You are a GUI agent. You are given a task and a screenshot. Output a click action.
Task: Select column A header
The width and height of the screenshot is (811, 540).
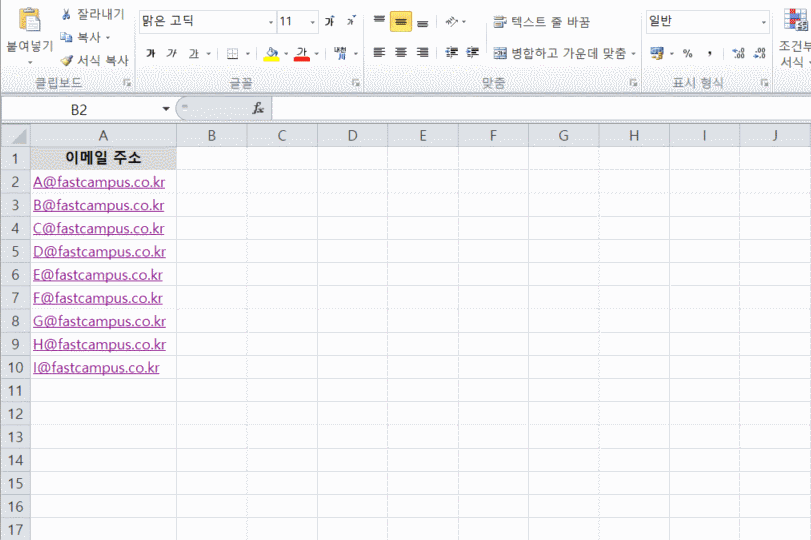point(103,136)
